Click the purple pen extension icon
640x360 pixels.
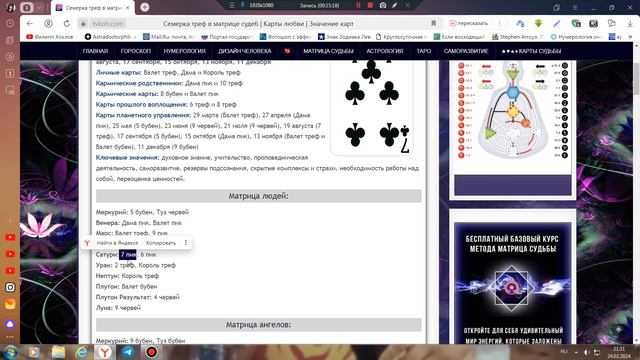click(557, 24)
